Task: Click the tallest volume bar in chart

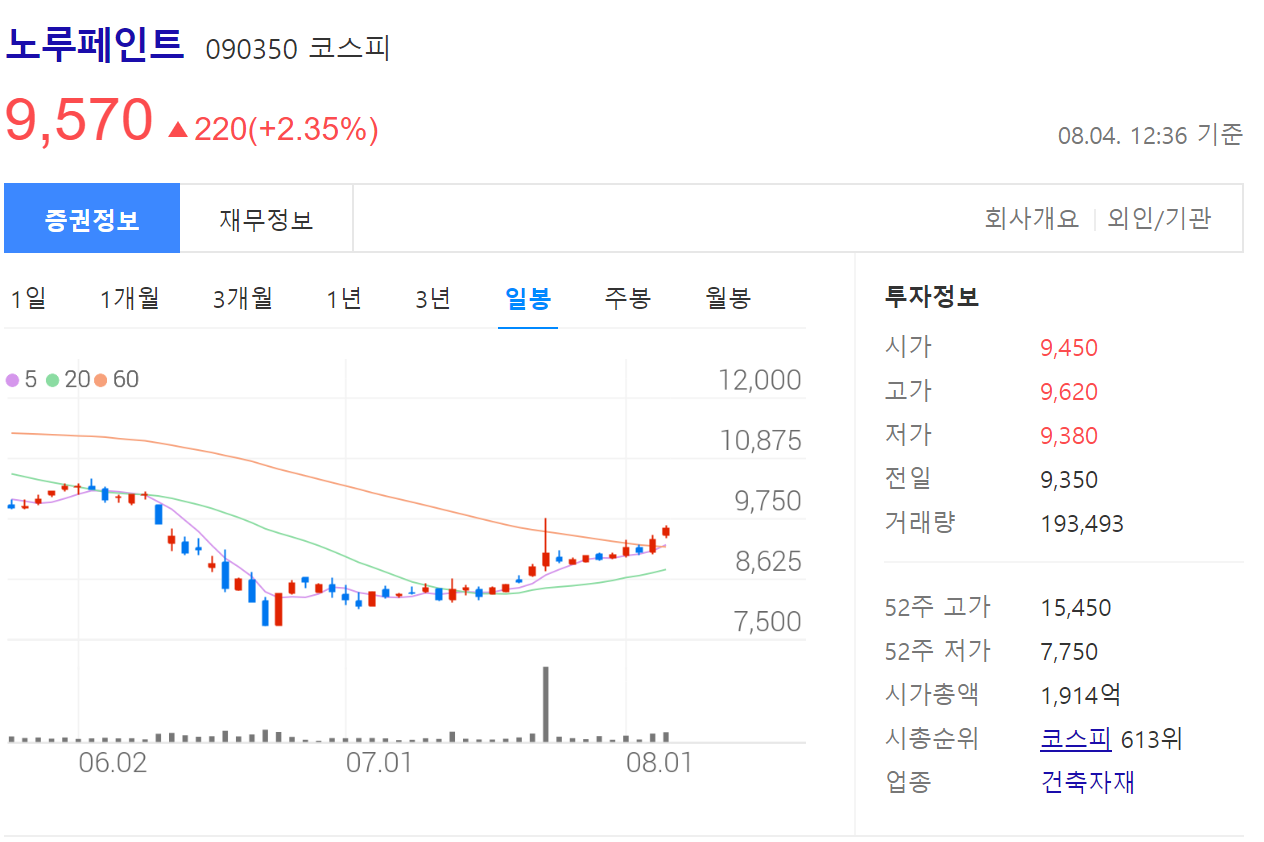Action: pos(546,704)
